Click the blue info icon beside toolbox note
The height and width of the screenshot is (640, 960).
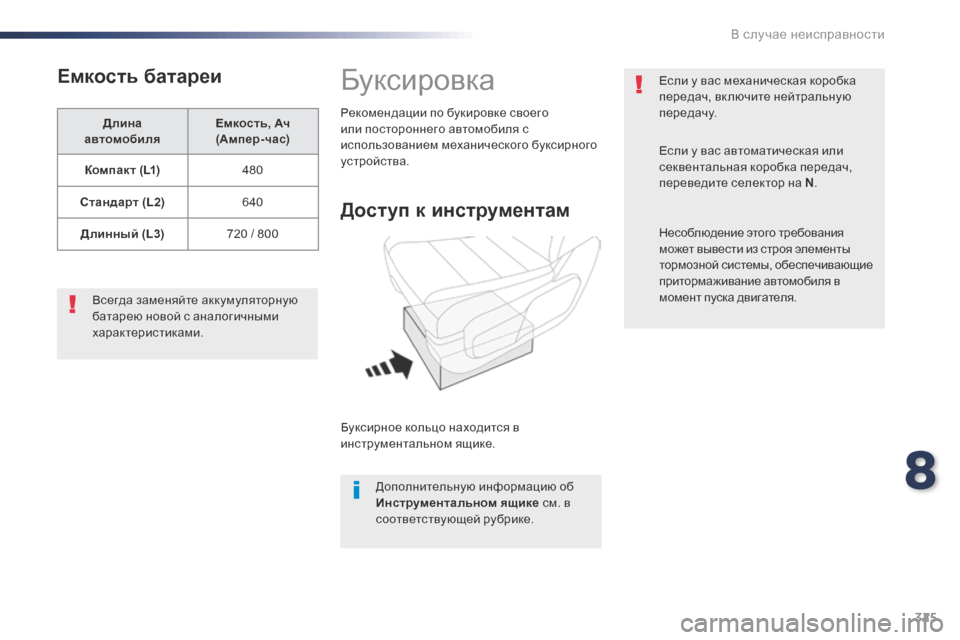[x=356, y=490]
